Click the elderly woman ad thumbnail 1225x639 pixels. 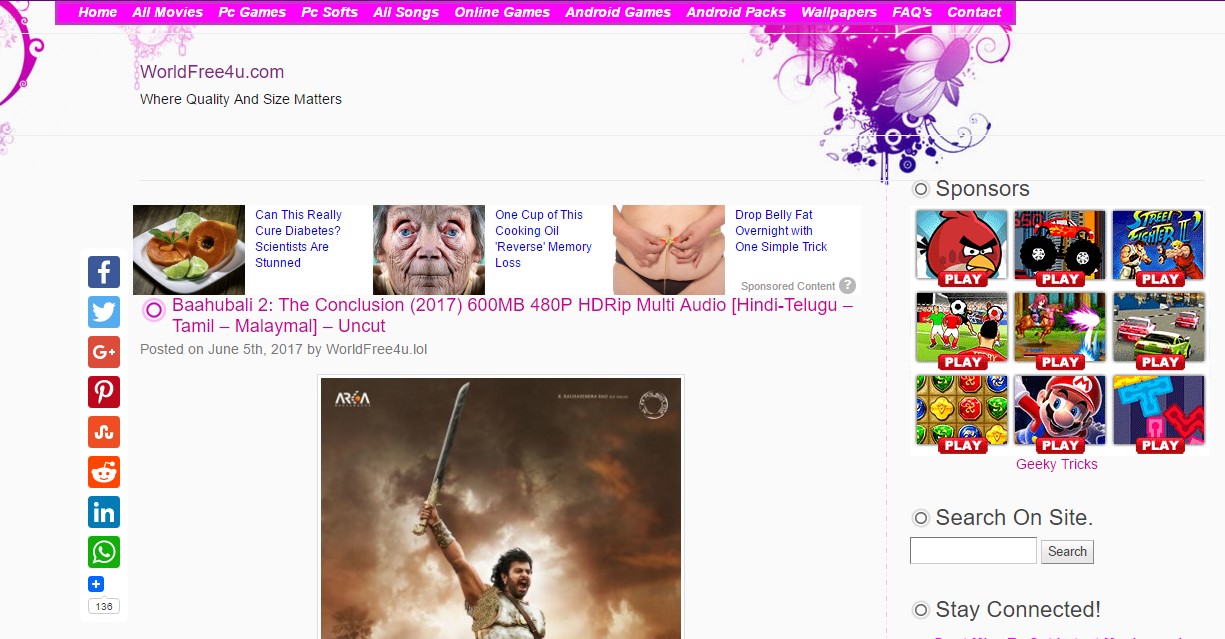pos(429,250)
